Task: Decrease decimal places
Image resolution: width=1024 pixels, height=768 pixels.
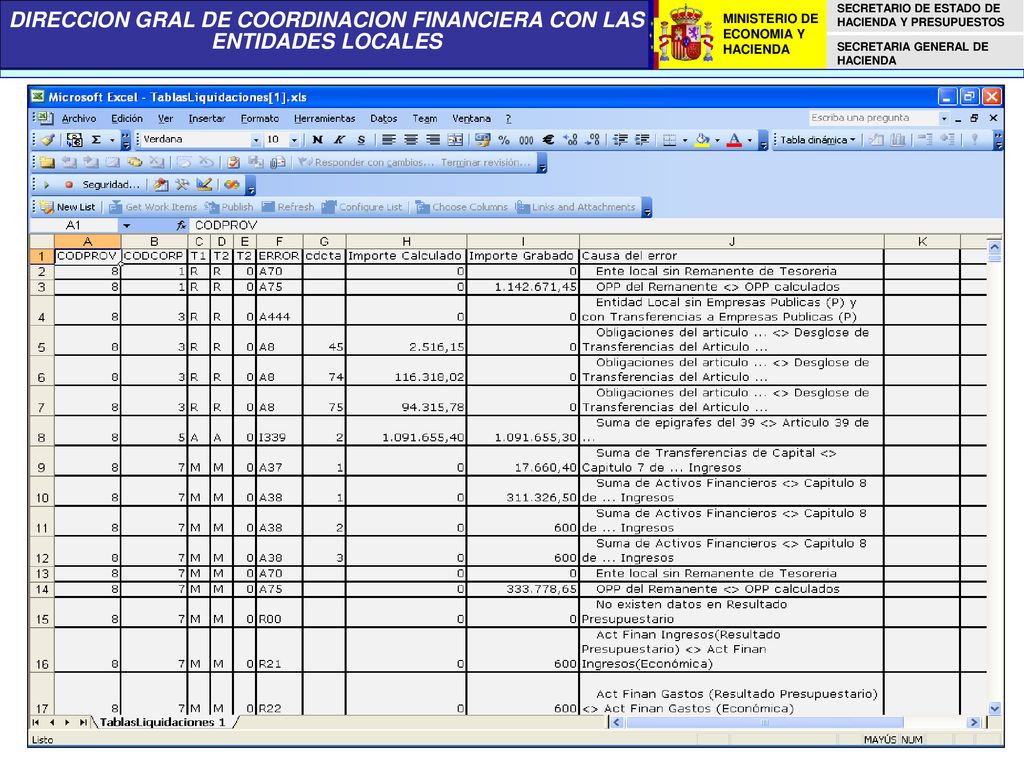Action: [593, 140]
